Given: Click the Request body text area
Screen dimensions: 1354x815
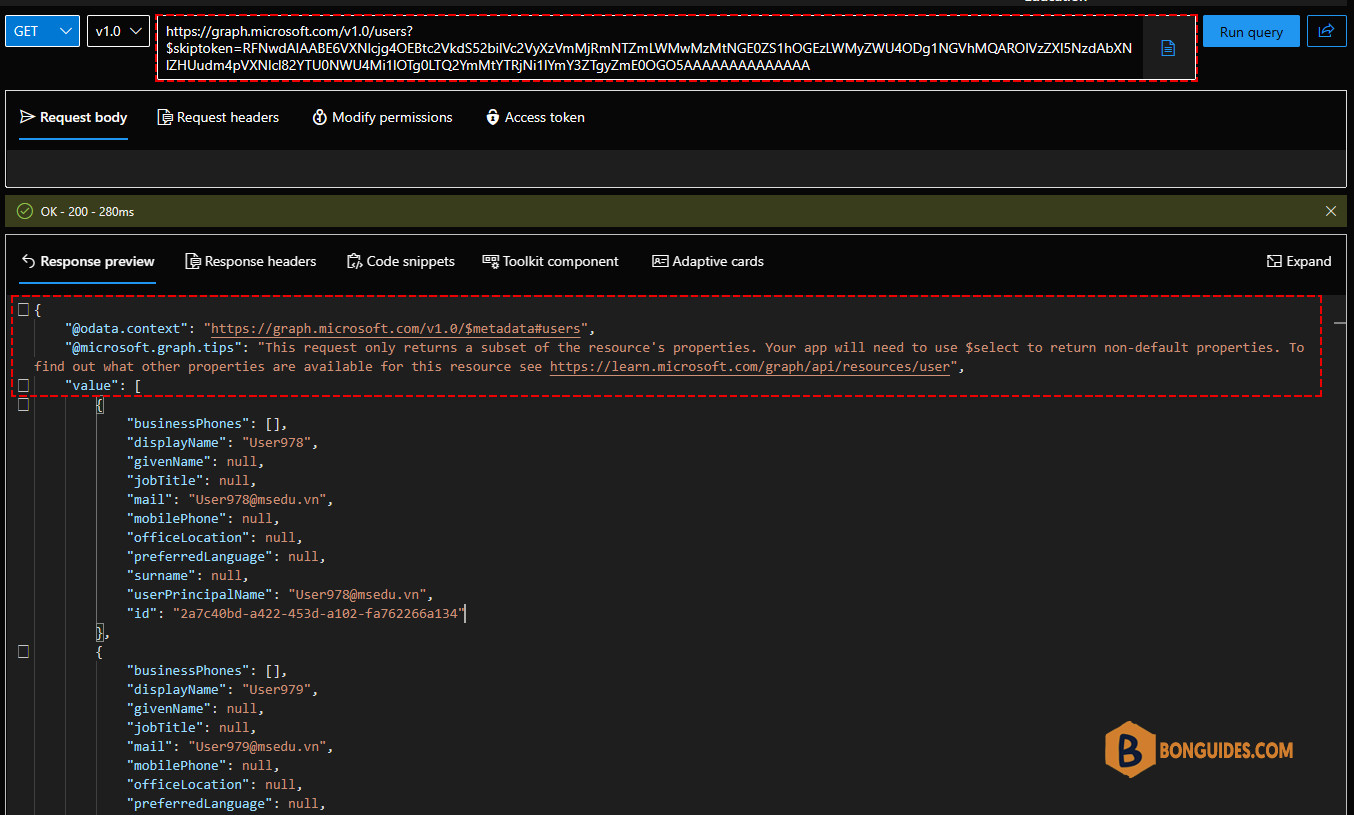Looking at the screenshot, I should coord(677,168).
